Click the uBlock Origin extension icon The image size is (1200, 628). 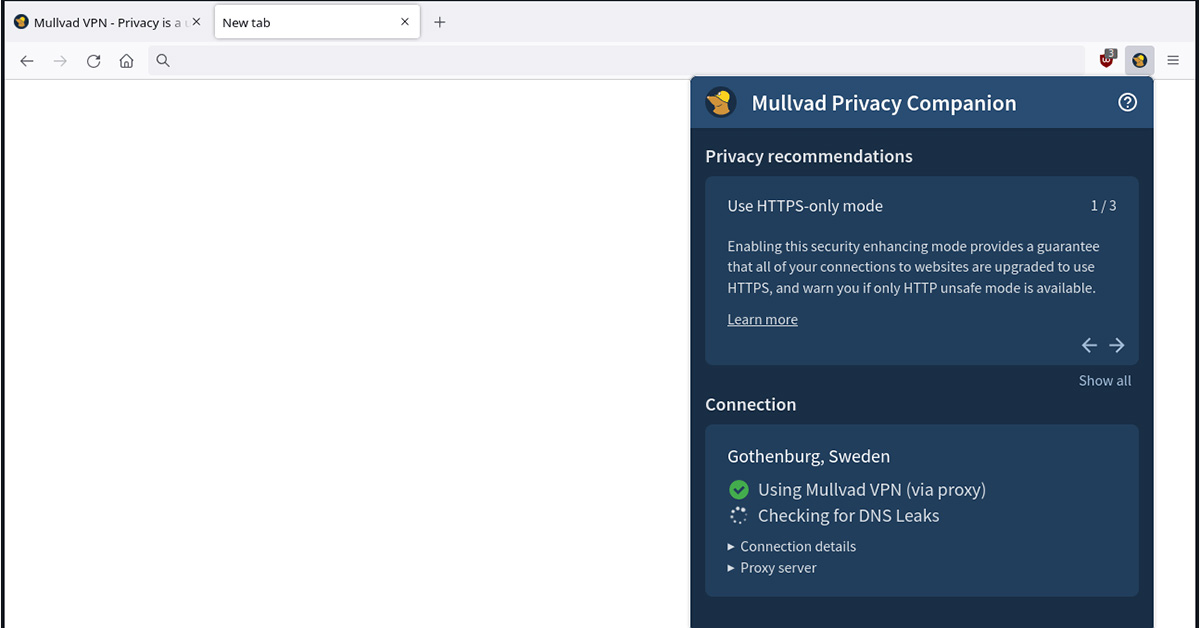click(x=1107, y=60)
